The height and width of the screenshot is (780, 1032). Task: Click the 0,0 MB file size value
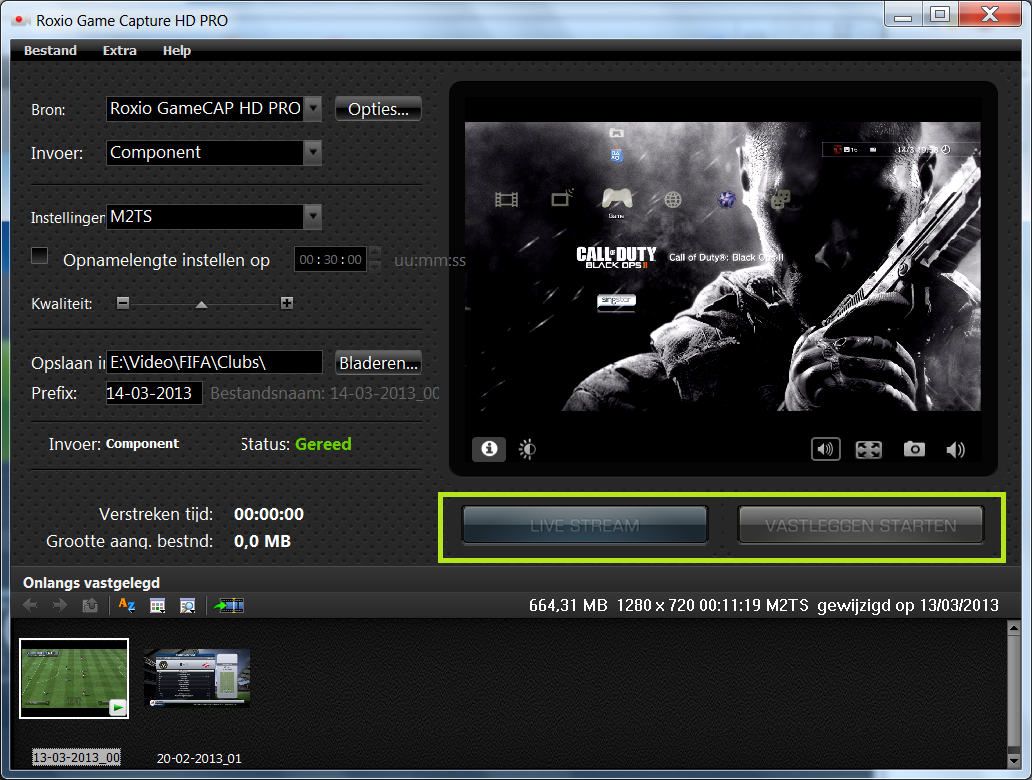(262, 541)
